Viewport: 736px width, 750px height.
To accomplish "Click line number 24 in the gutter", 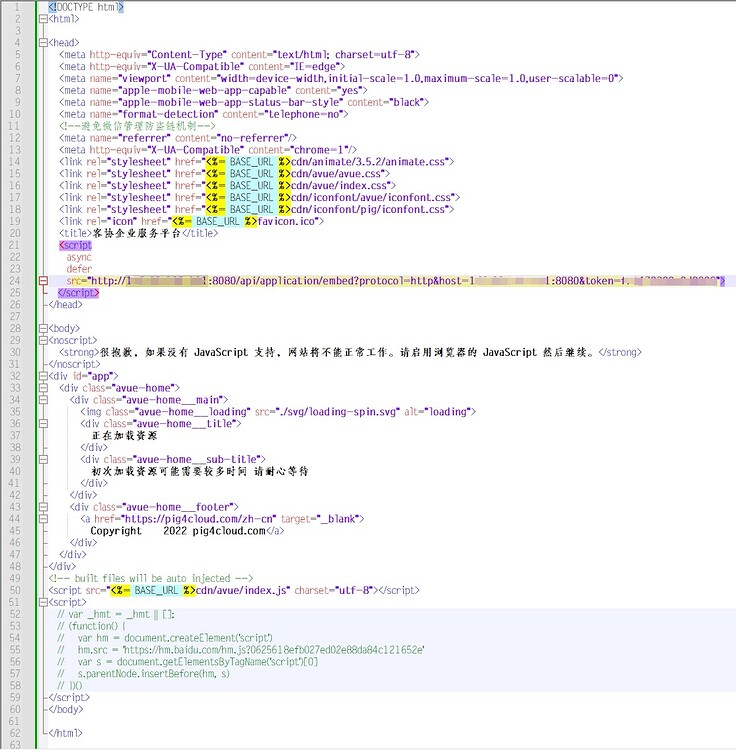I will pos(15,281).
